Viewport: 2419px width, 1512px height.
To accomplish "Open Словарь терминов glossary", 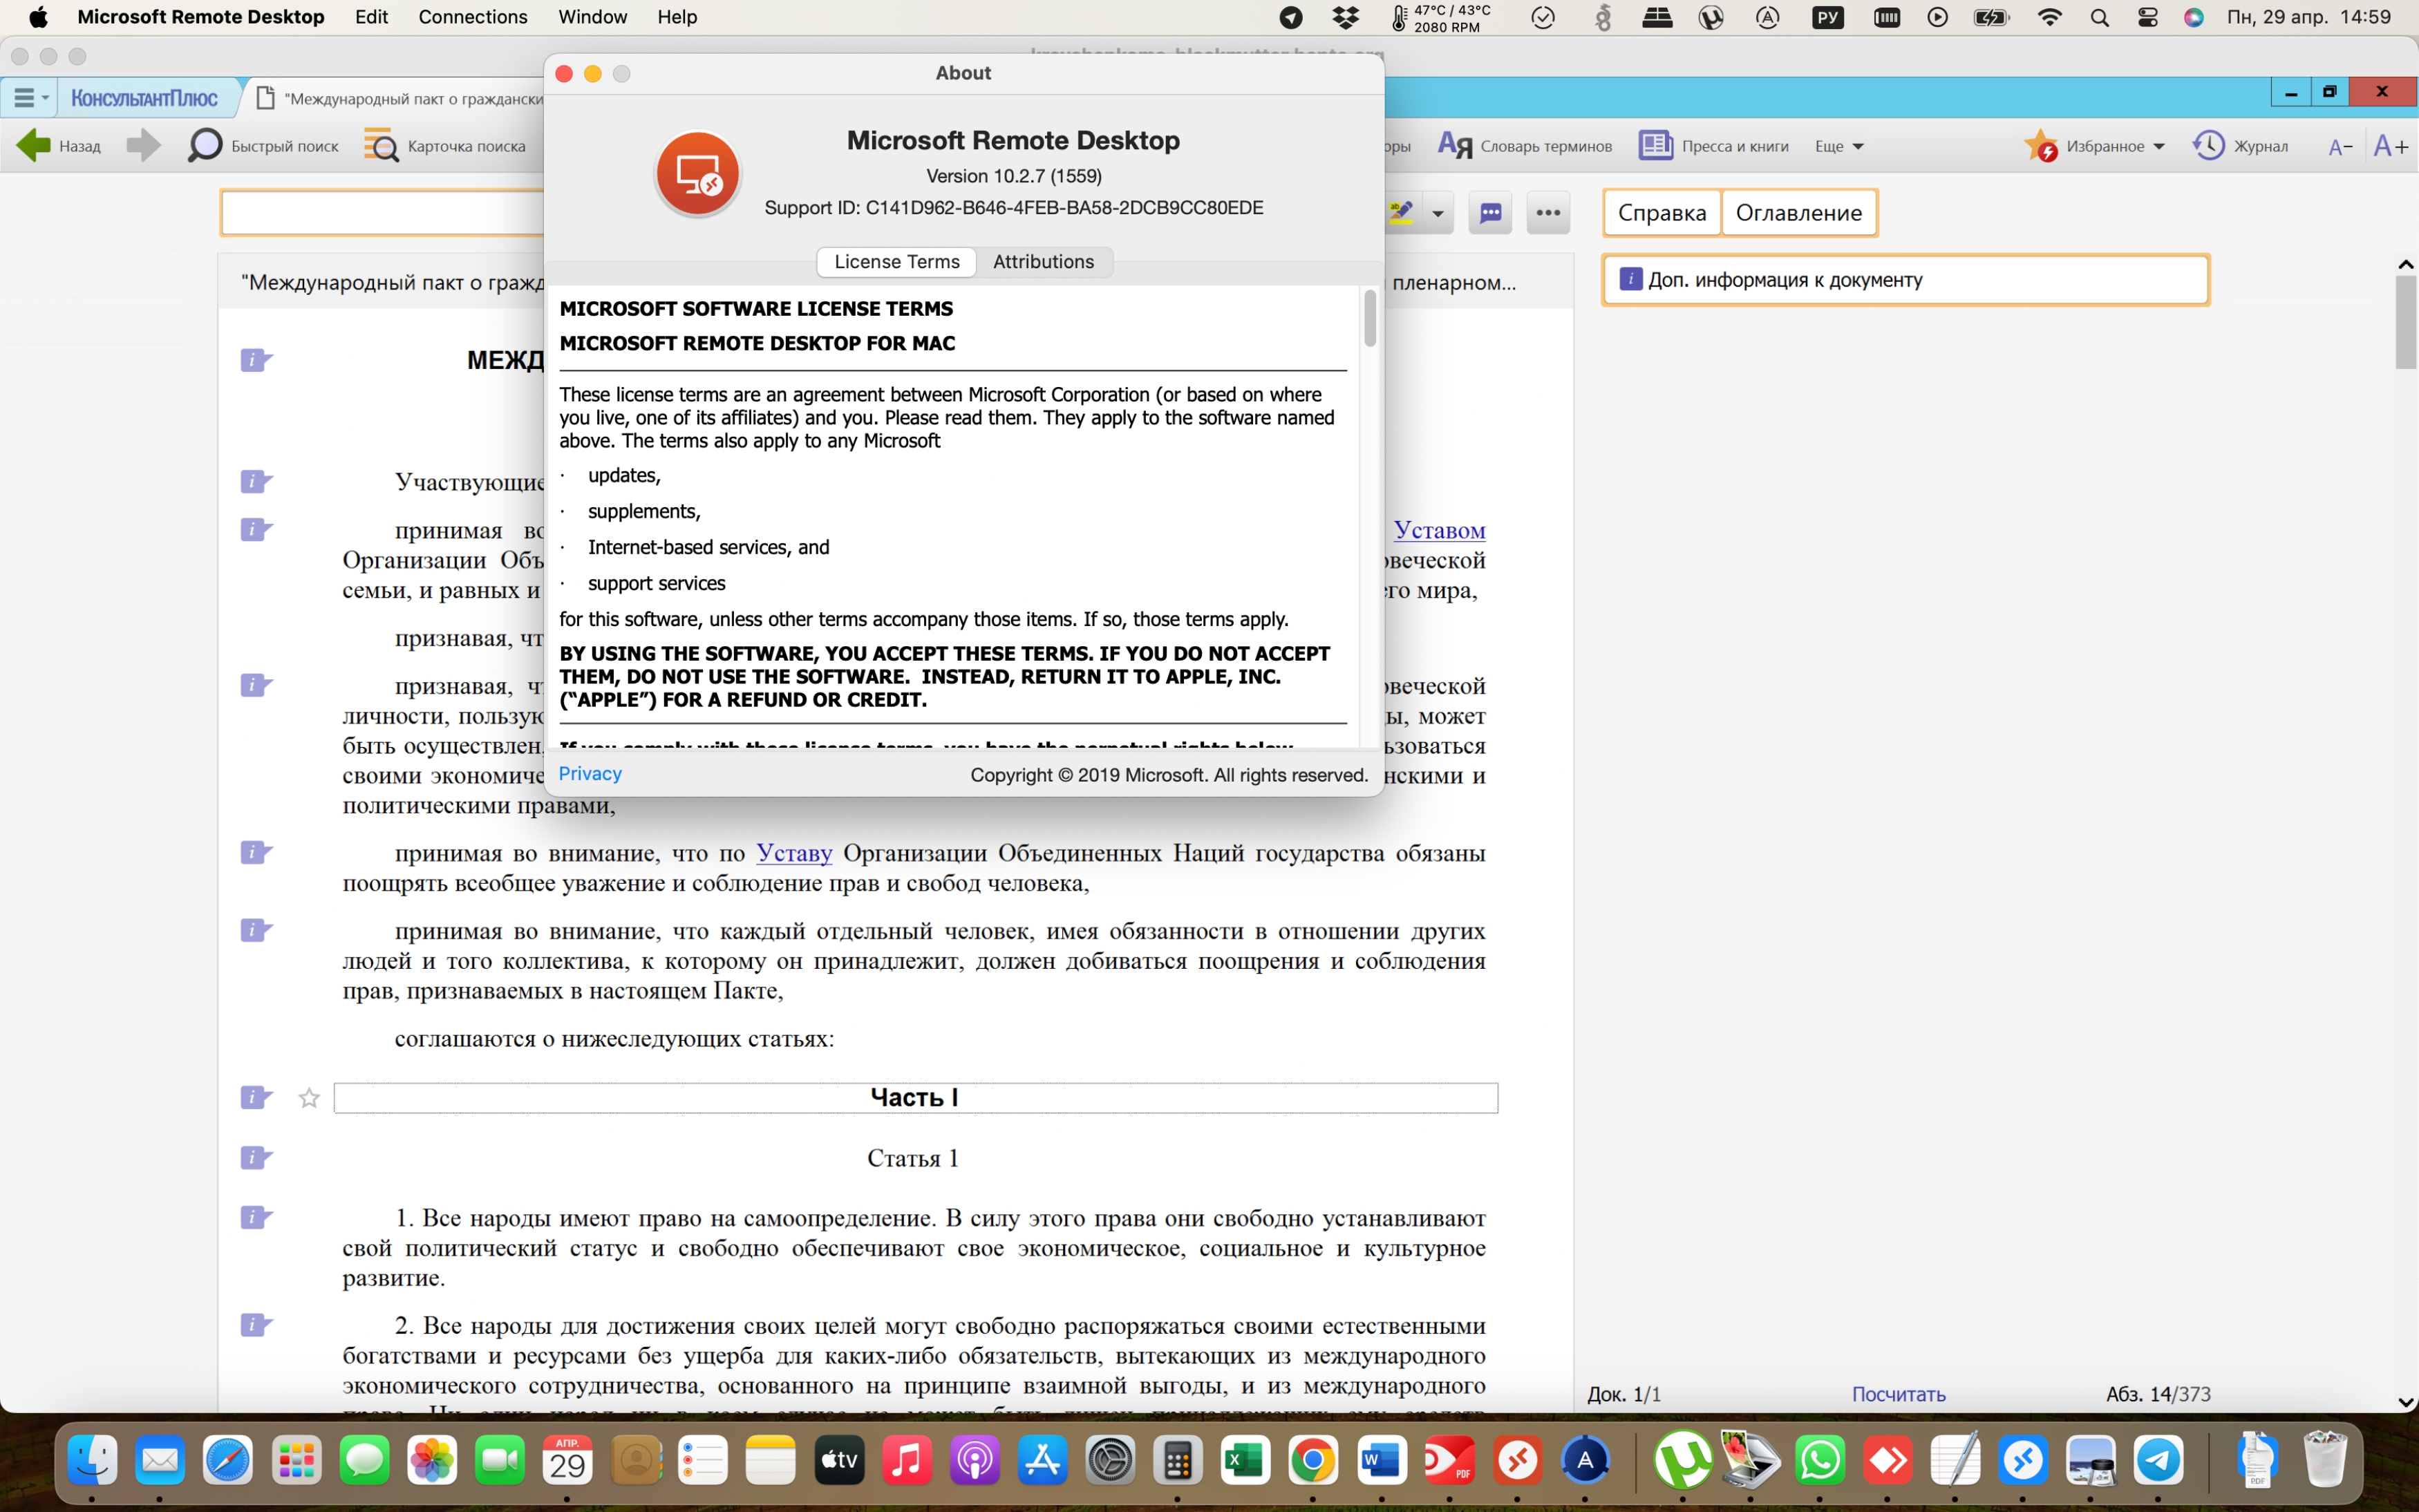I will (x=1524, y=146).
